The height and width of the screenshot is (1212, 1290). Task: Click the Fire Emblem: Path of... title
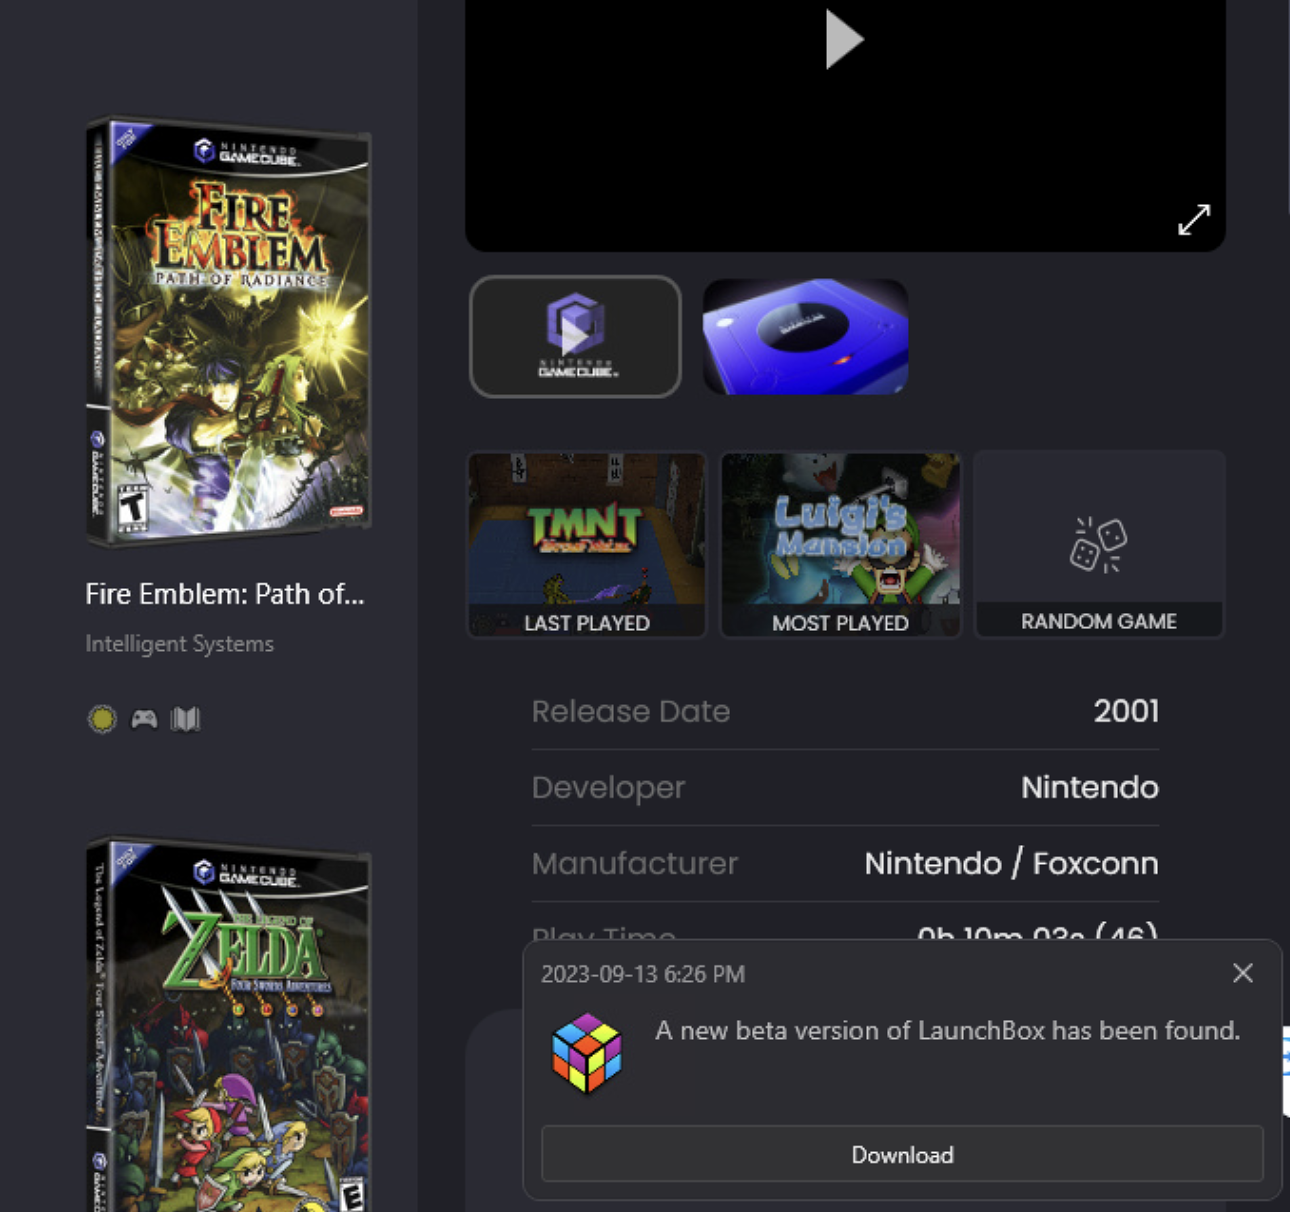coord(225,594)
